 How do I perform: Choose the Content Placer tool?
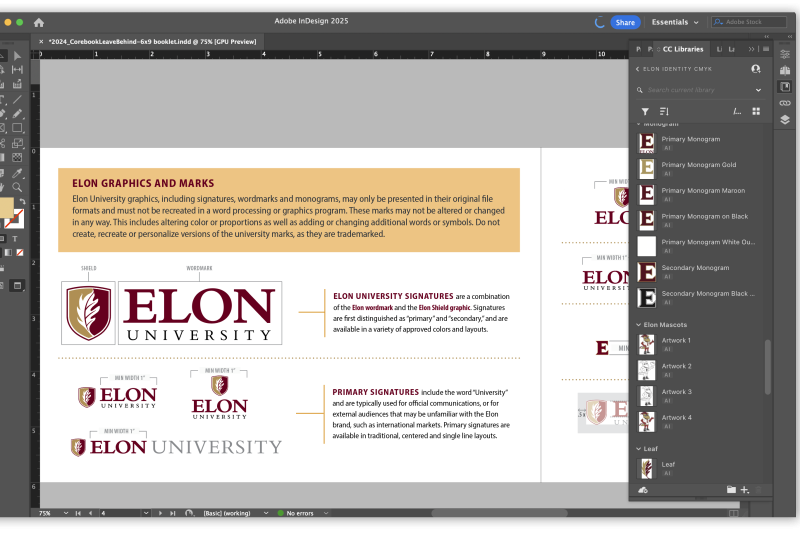point(17,84)
